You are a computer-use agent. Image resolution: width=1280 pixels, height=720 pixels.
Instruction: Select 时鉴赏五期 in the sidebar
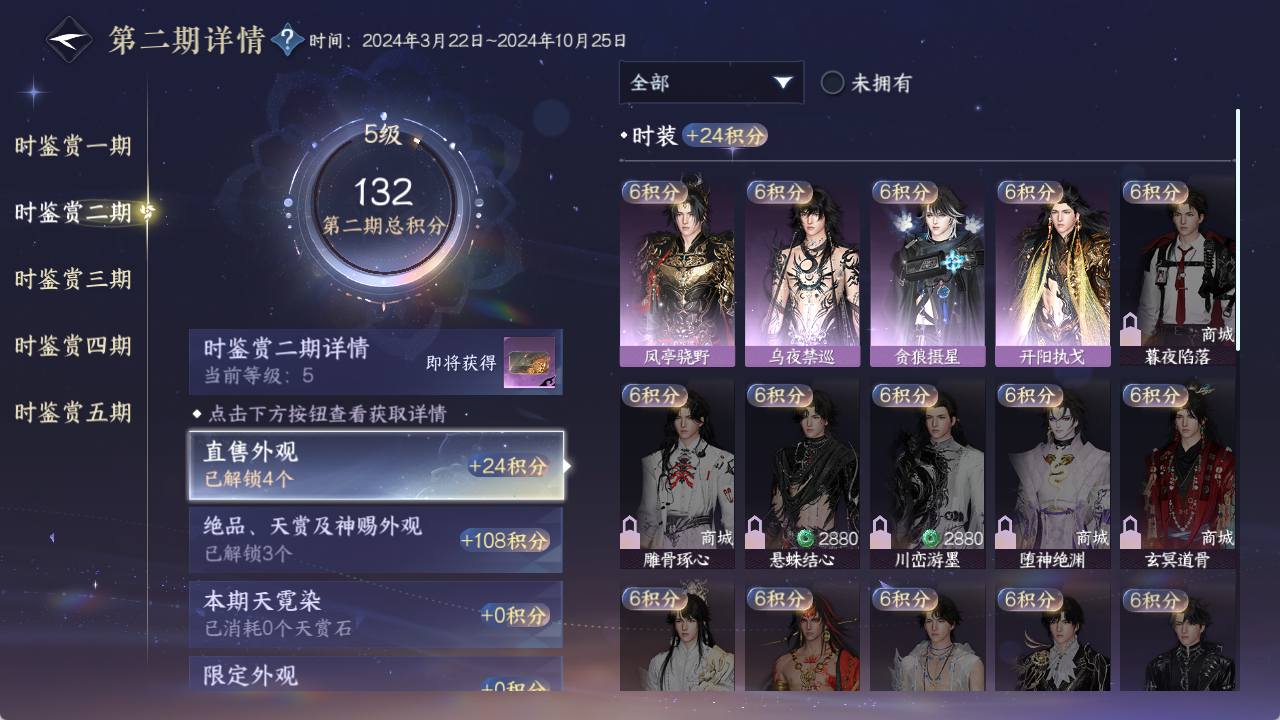pos(73,412)
